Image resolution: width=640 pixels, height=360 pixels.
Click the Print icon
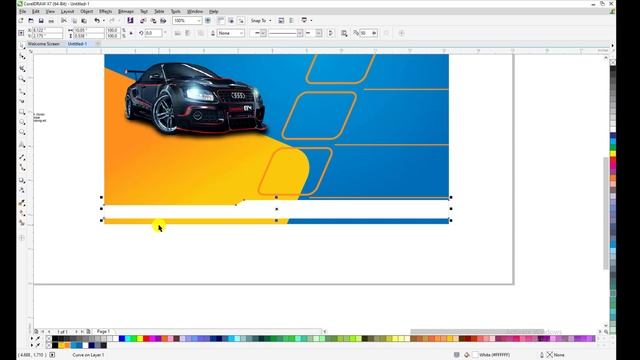pos(51,20)
